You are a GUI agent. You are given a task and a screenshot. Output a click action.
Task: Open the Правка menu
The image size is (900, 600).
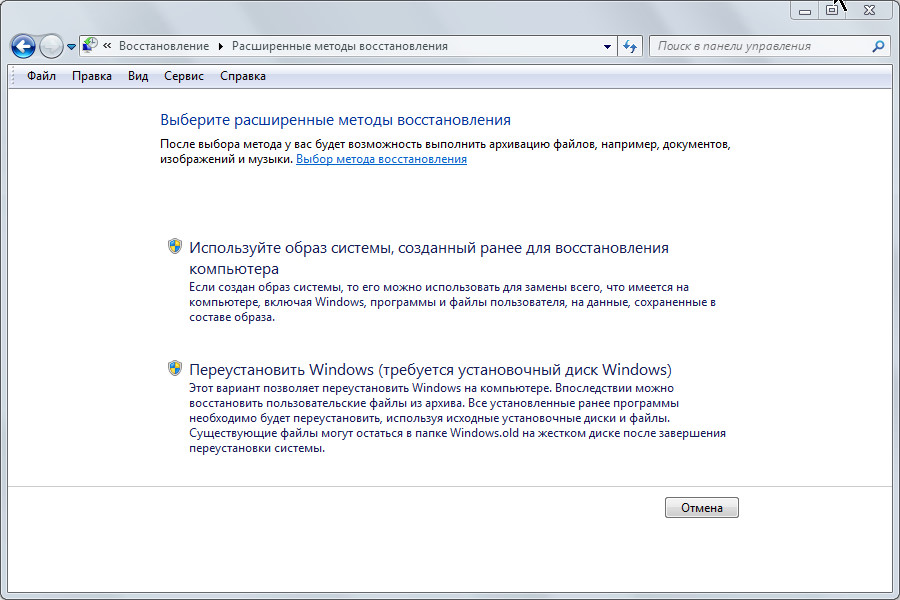click(x=92, y=76)
